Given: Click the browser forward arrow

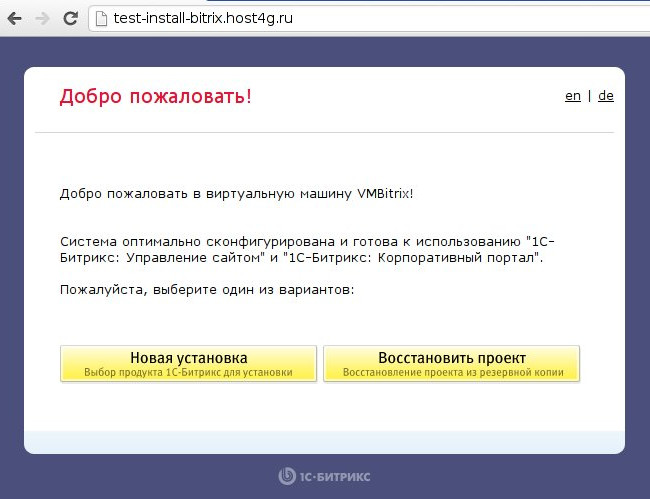Looking at the screenshot, I should point(42,18).
